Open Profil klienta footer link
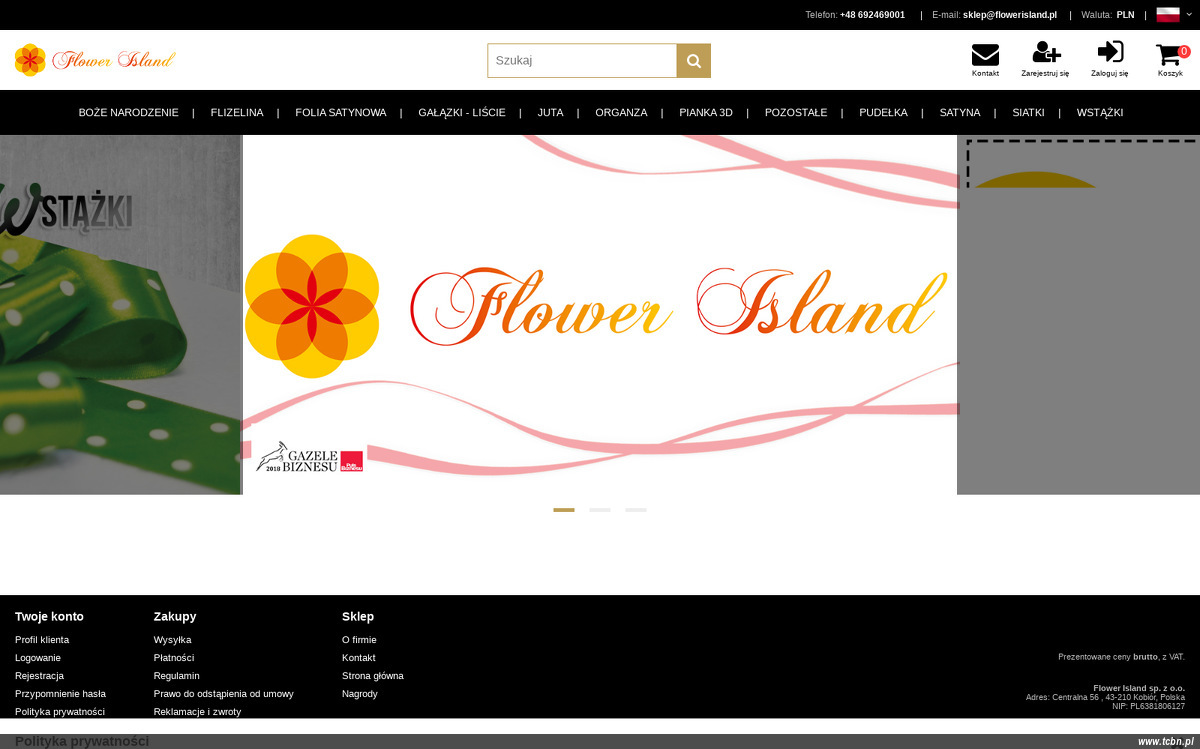The image size is (1200, 749). pos(42,640)
